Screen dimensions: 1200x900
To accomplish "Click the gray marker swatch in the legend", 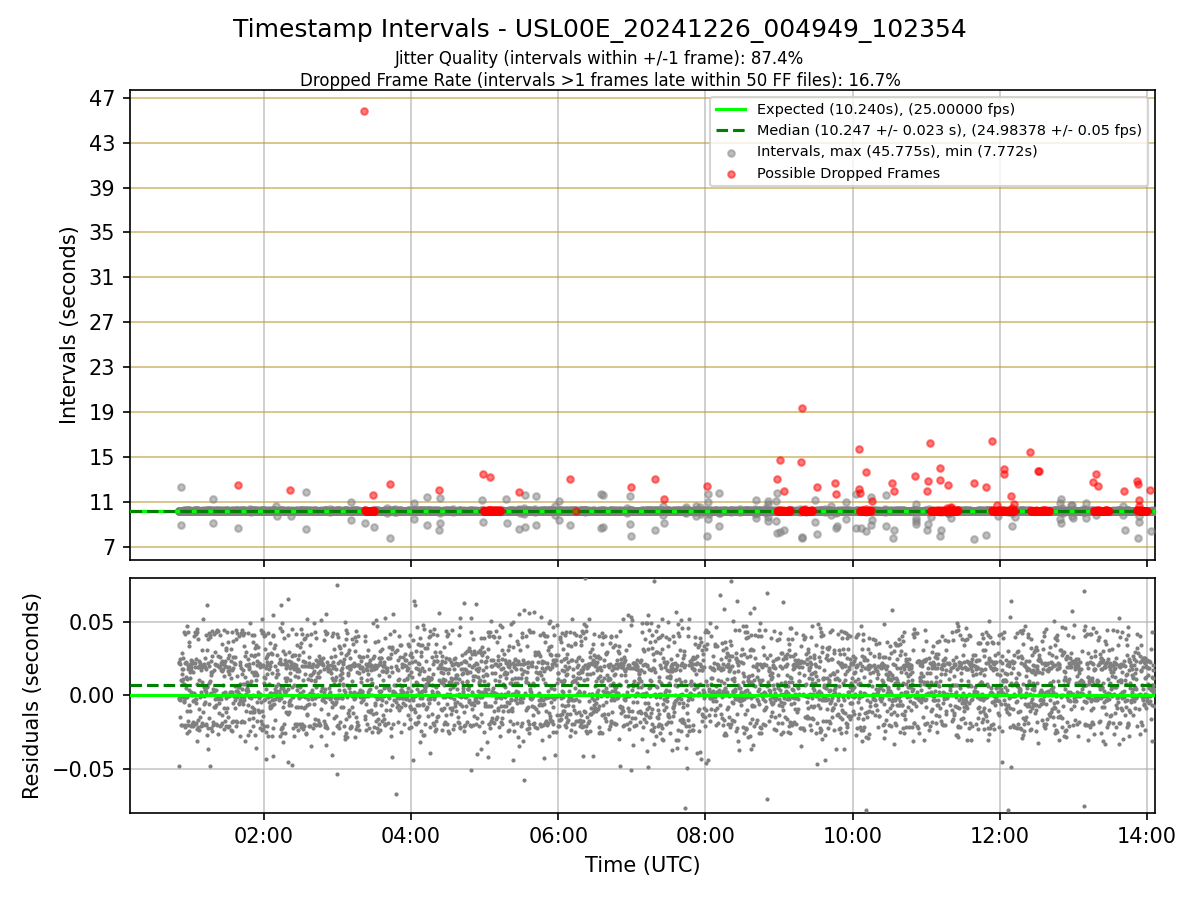I will pos(731,153).
